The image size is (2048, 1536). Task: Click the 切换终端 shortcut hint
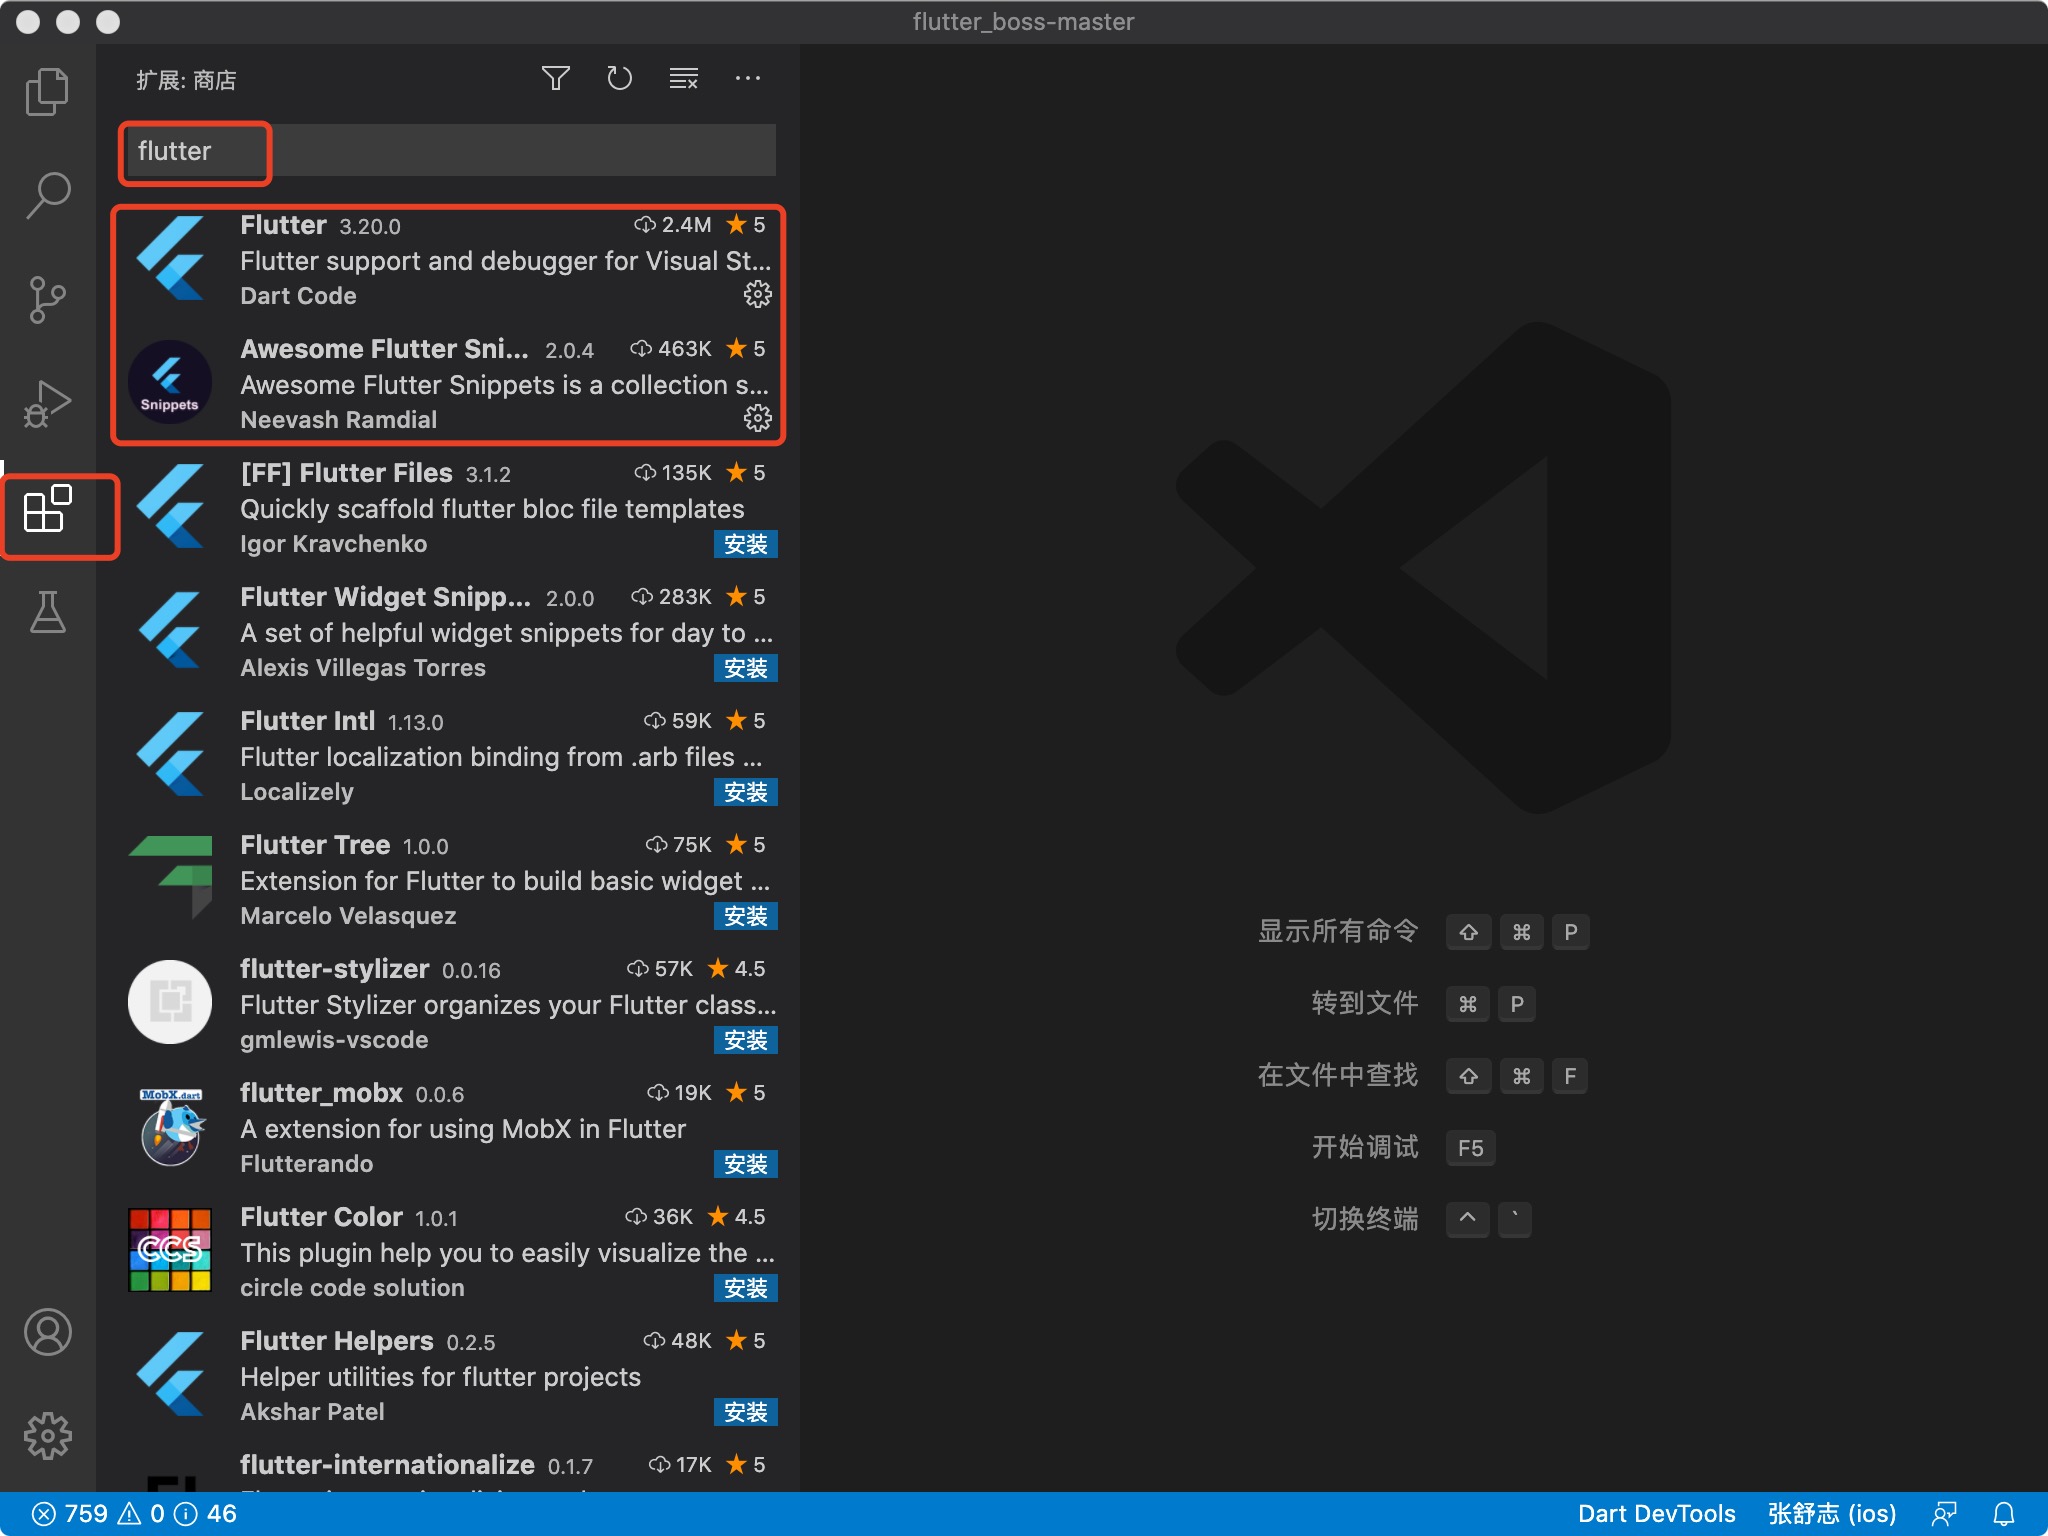tap(1364, 1219)
